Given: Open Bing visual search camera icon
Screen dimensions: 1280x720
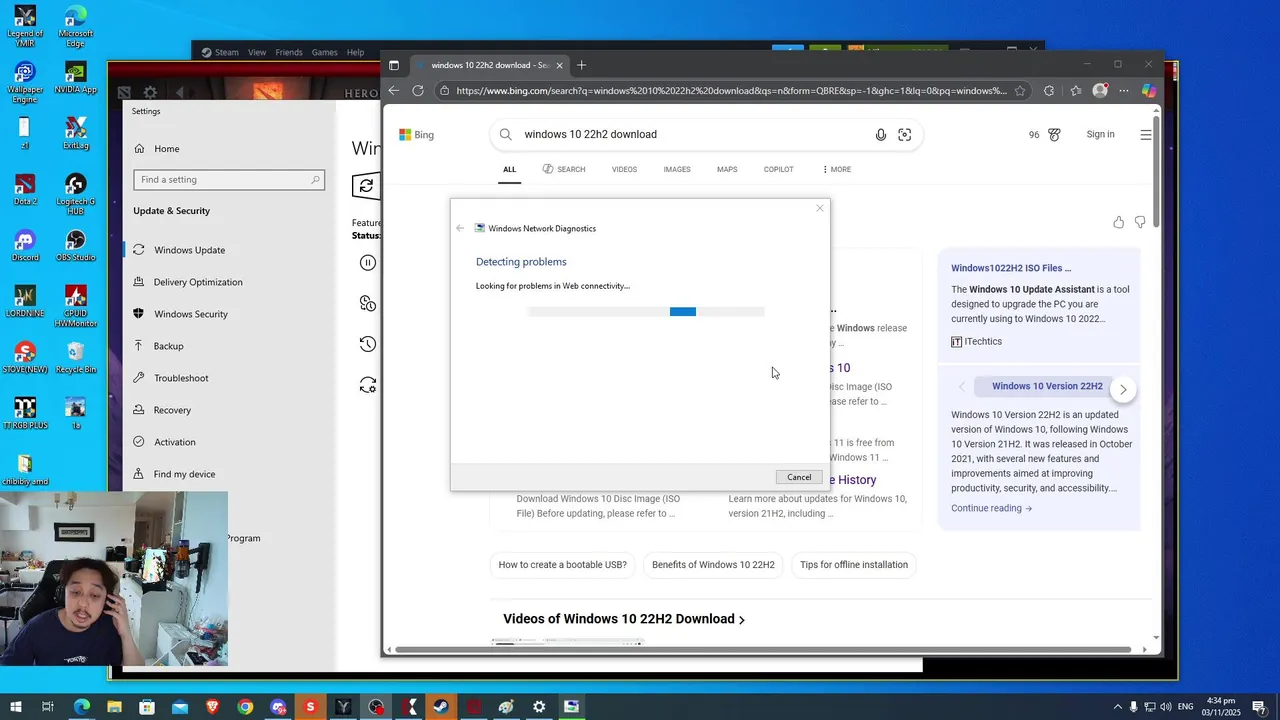Looking at the screenshot, I should tap(905, 135).
